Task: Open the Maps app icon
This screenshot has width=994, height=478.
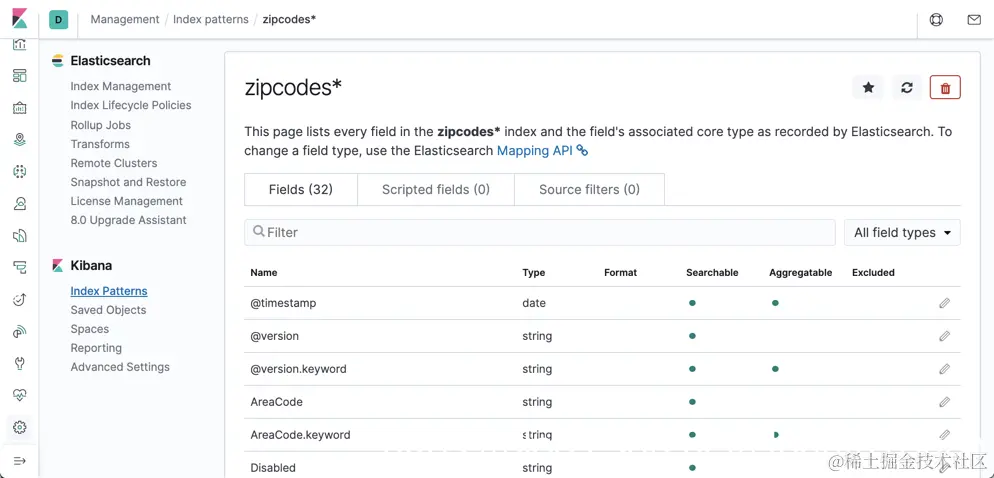Action: coord(19,140)
